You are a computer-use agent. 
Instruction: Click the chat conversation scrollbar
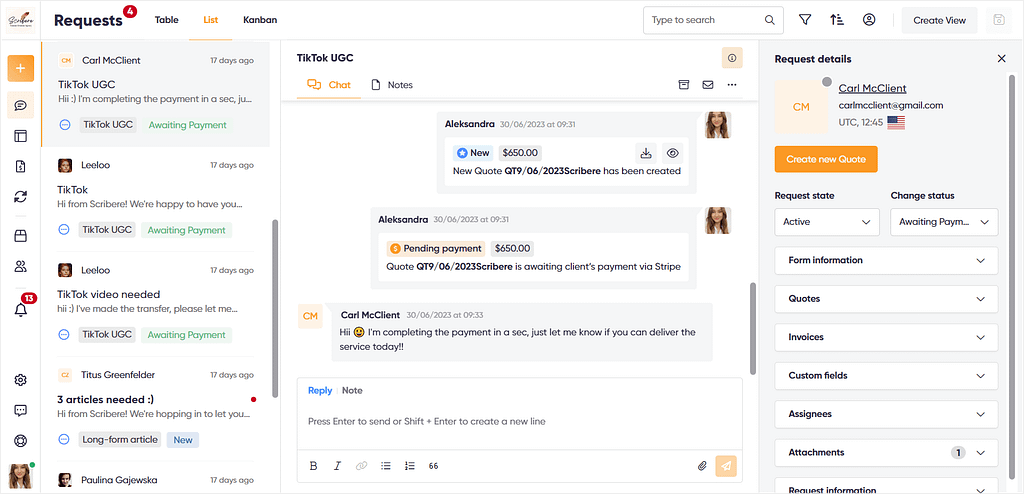pos(753,328)
